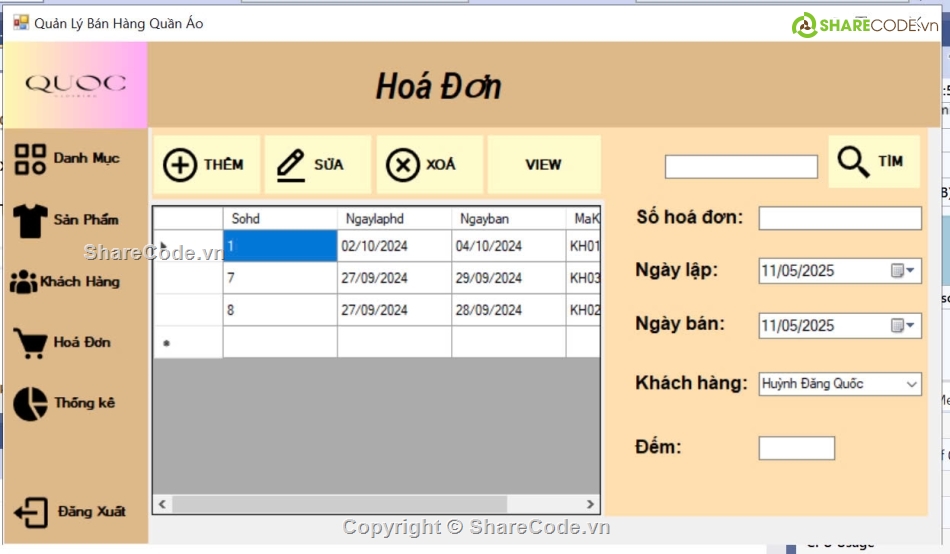This screenshot has height=554, width=950.
Task: Select cell 29/09/2024 in Ngayban
Action: pyautogui.click(x=509, y=278)
